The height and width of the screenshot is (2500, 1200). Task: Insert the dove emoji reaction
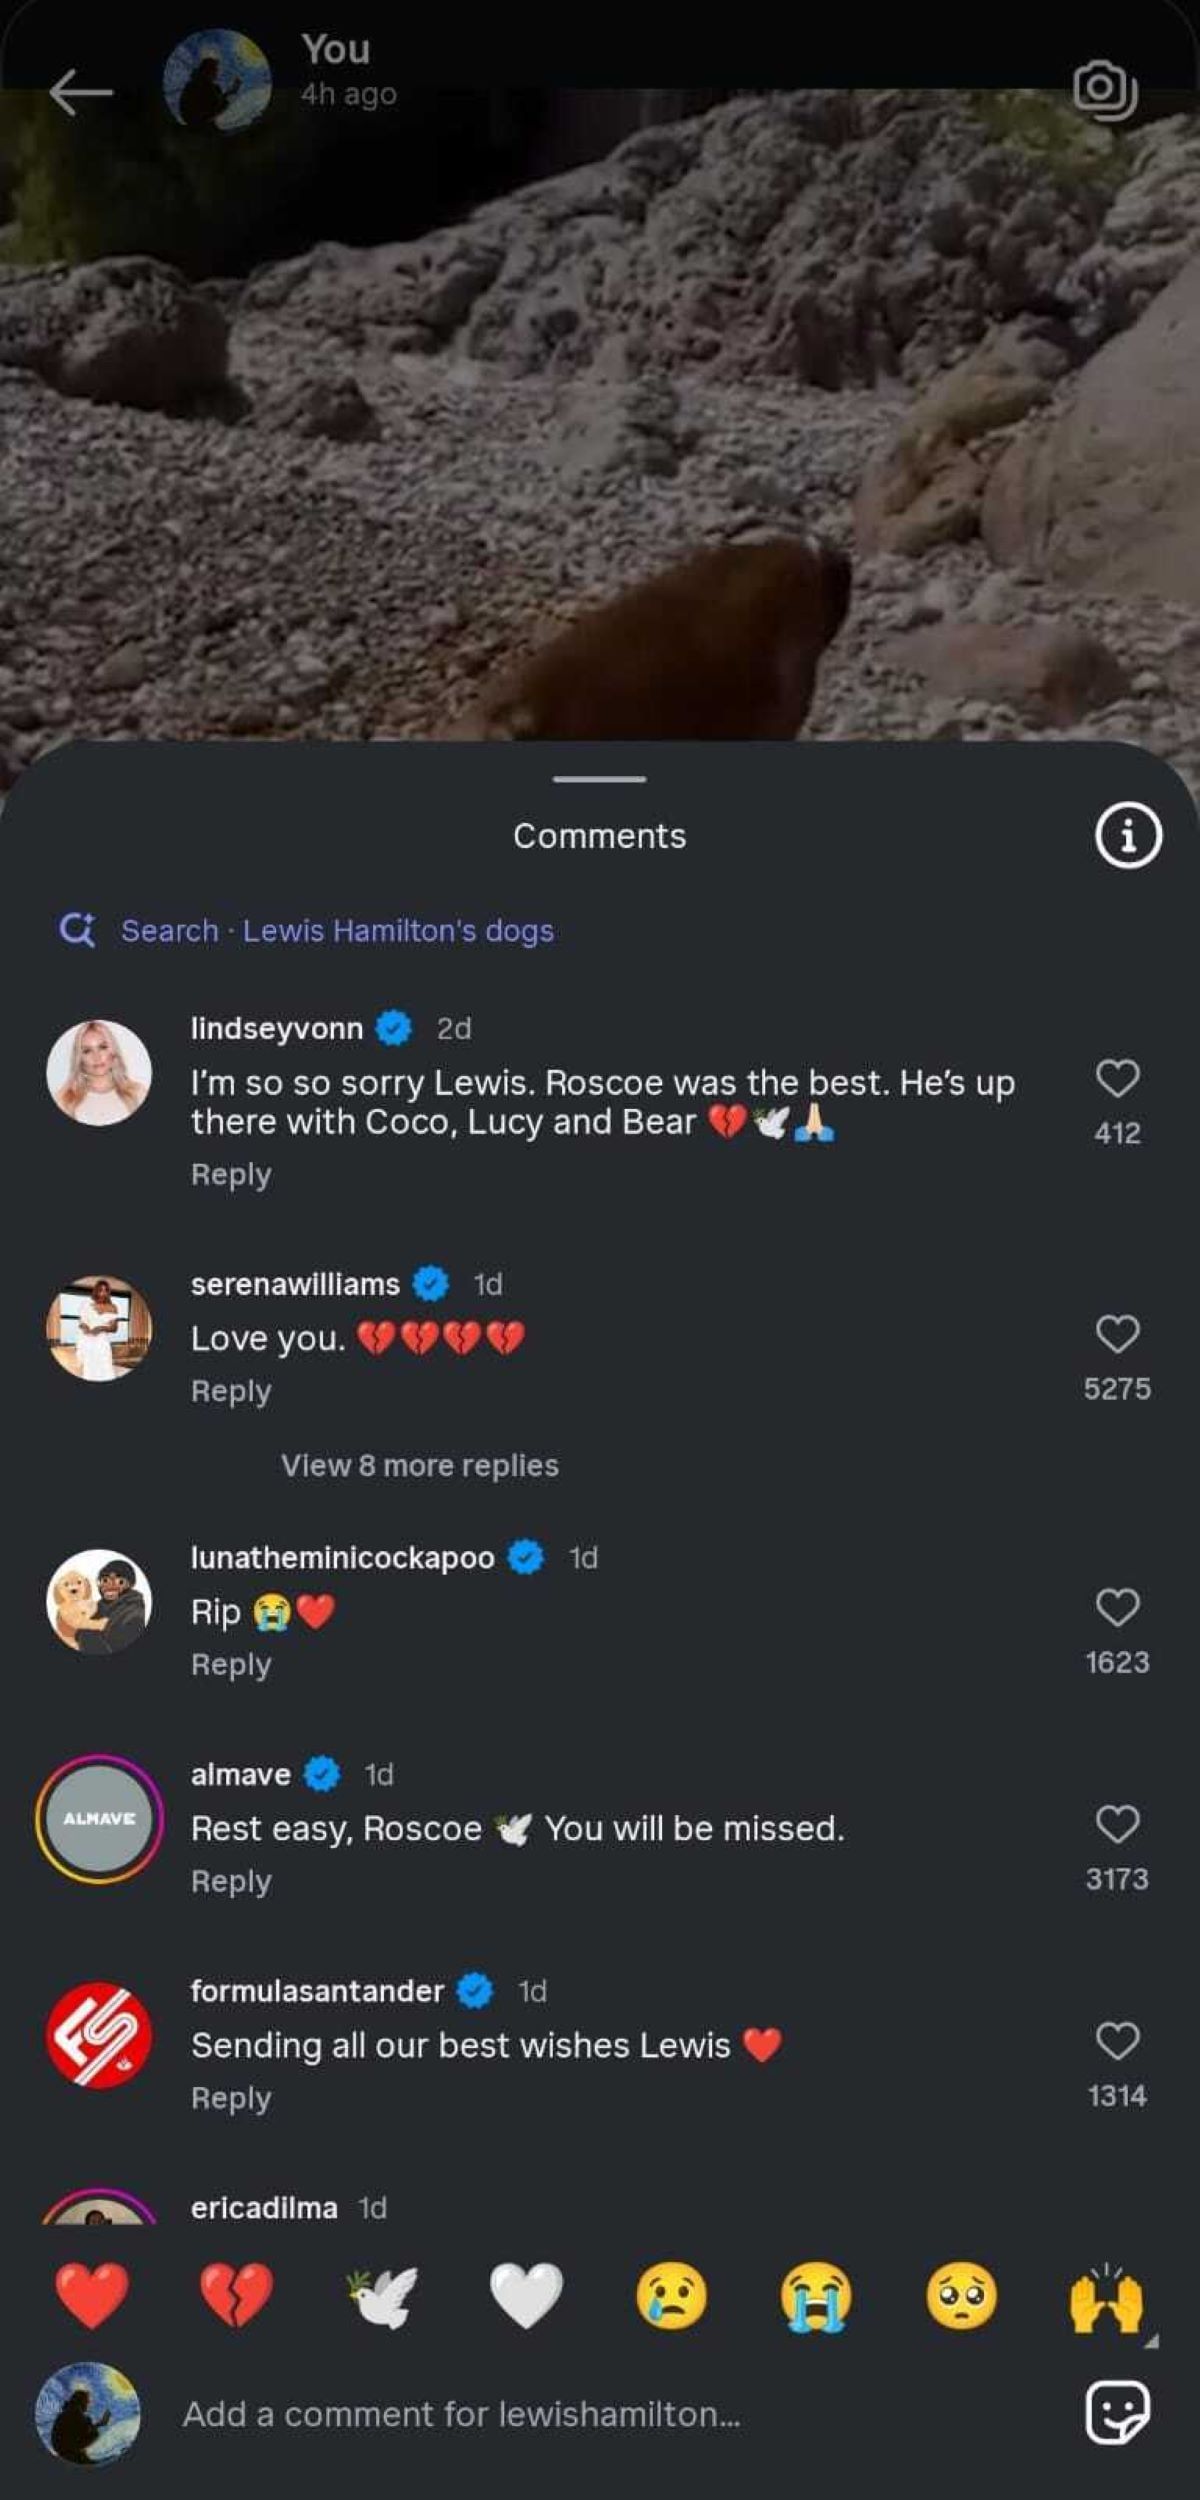[x=382, y=2296]
